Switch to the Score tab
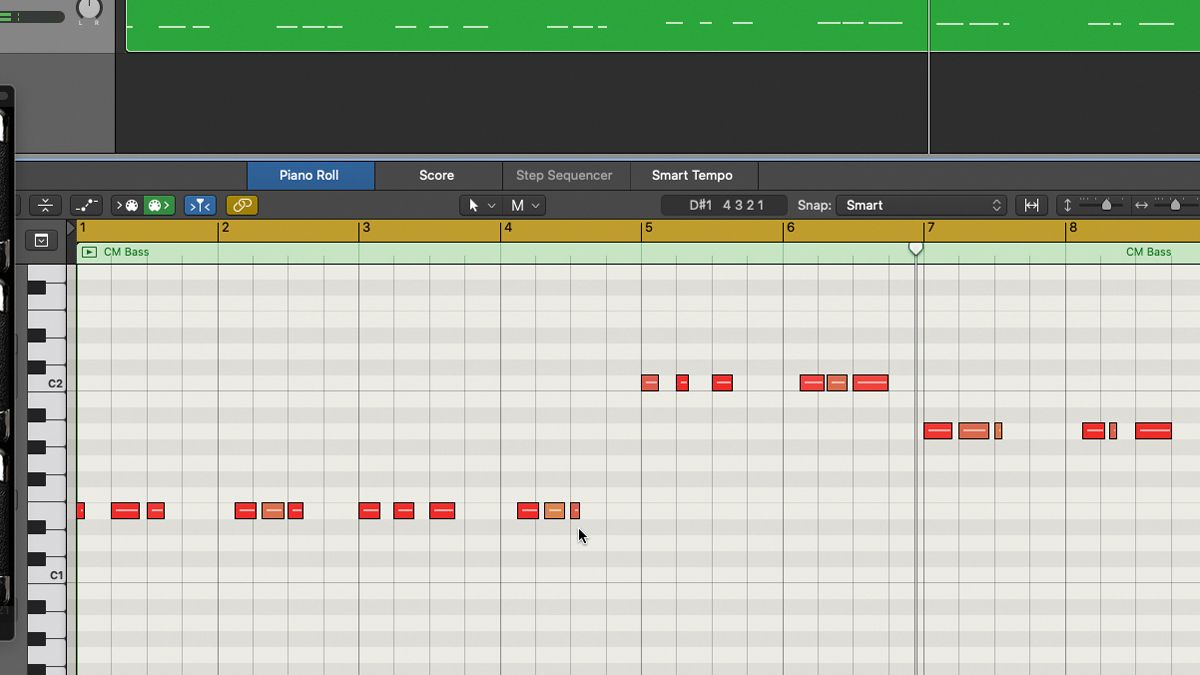Image resolution: width=1200 pixels, height=675 pixels. click(437, 175)
